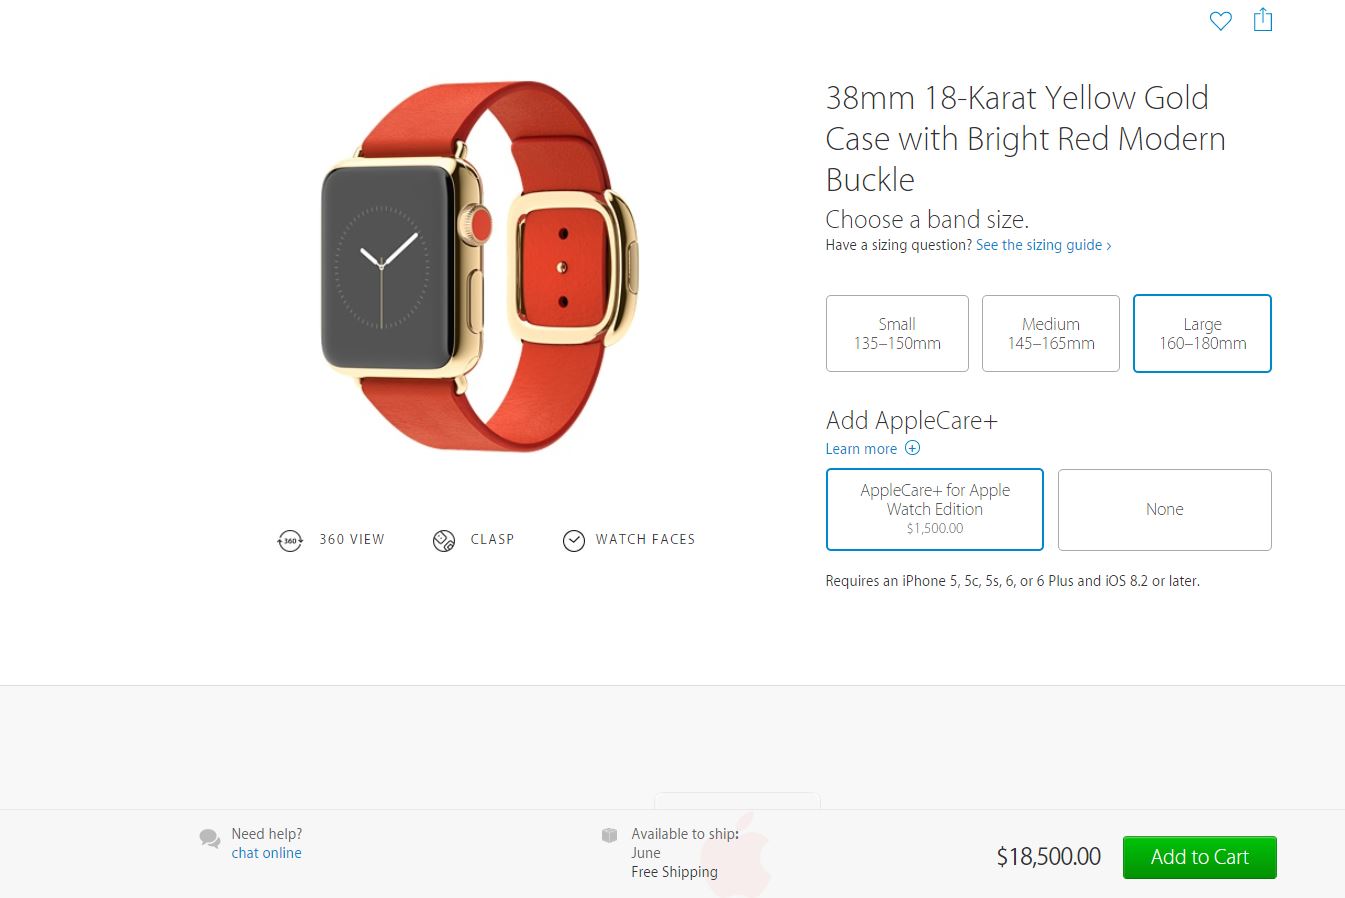1345x898 pixels.
Task: Click the Clasp view icon
Action: 444,541
